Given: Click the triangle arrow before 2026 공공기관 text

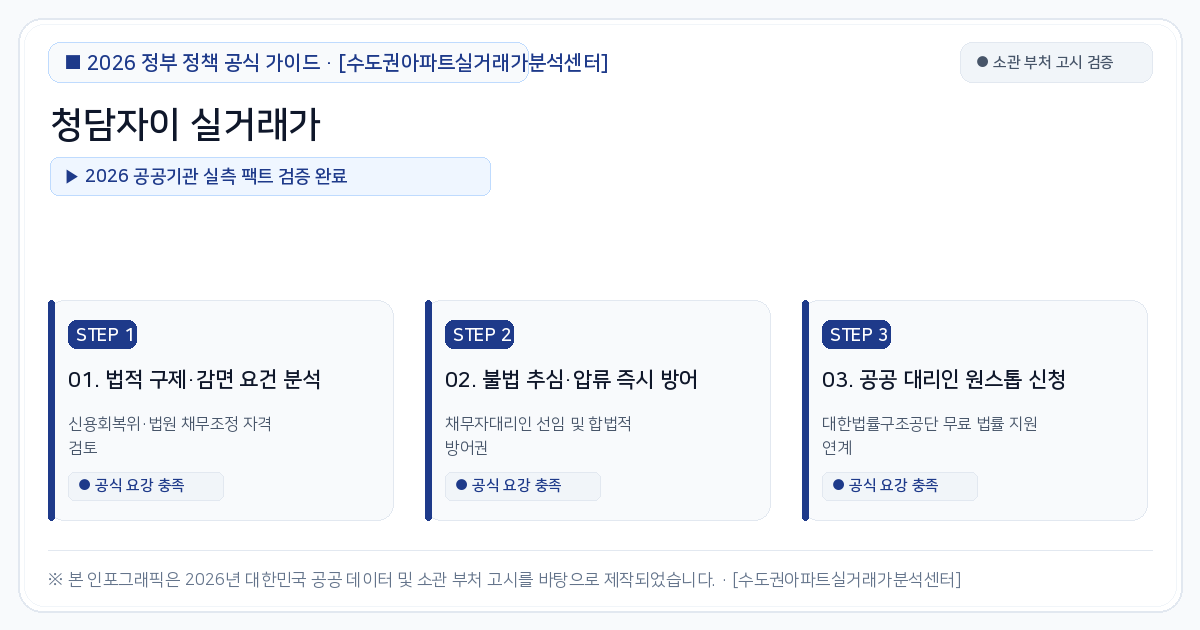Looking at the screenshot, I should (72, 176).
